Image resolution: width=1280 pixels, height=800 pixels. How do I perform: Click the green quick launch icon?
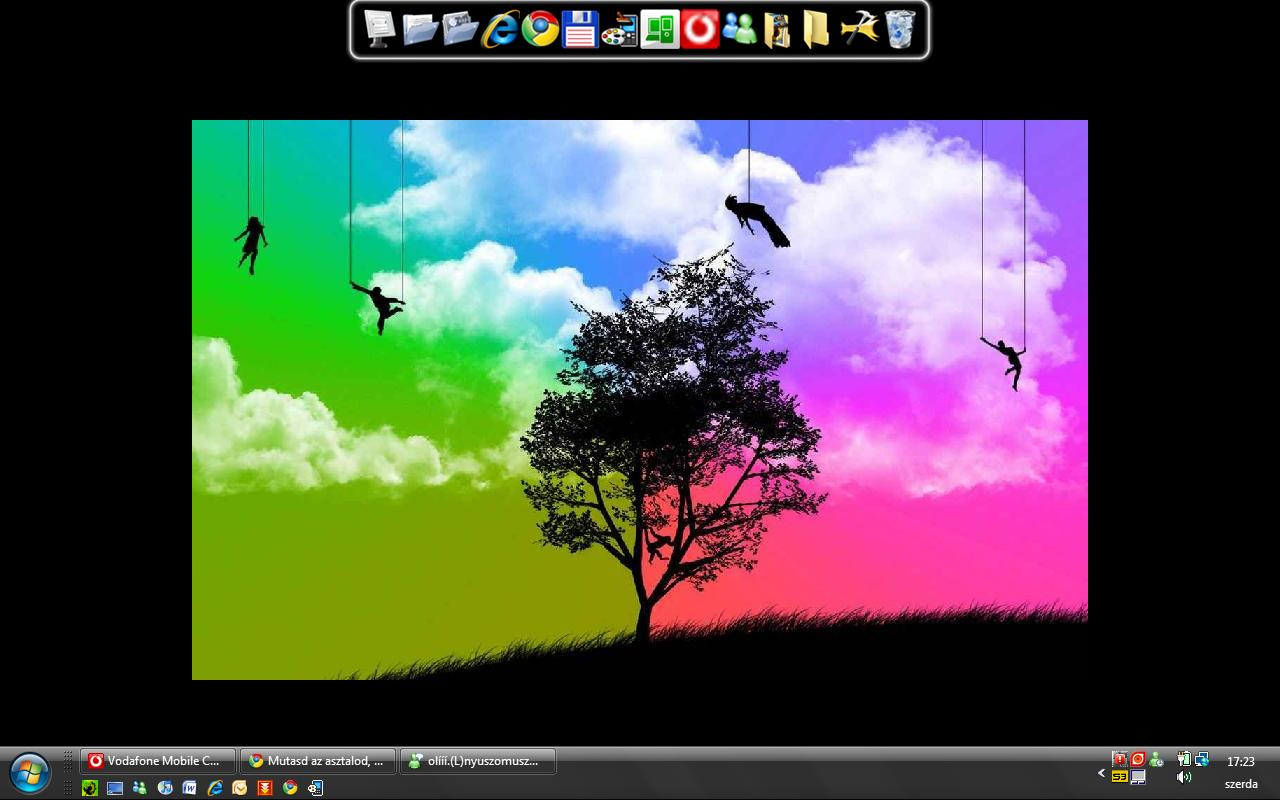coord(90,788)
